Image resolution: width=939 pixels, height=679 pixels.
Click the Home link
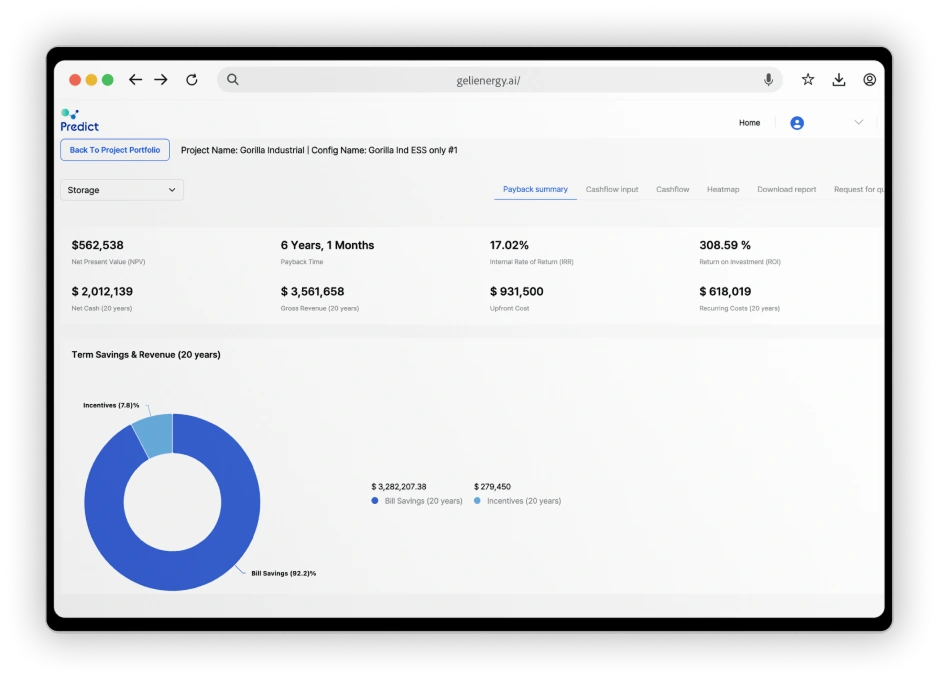(749, 123)
